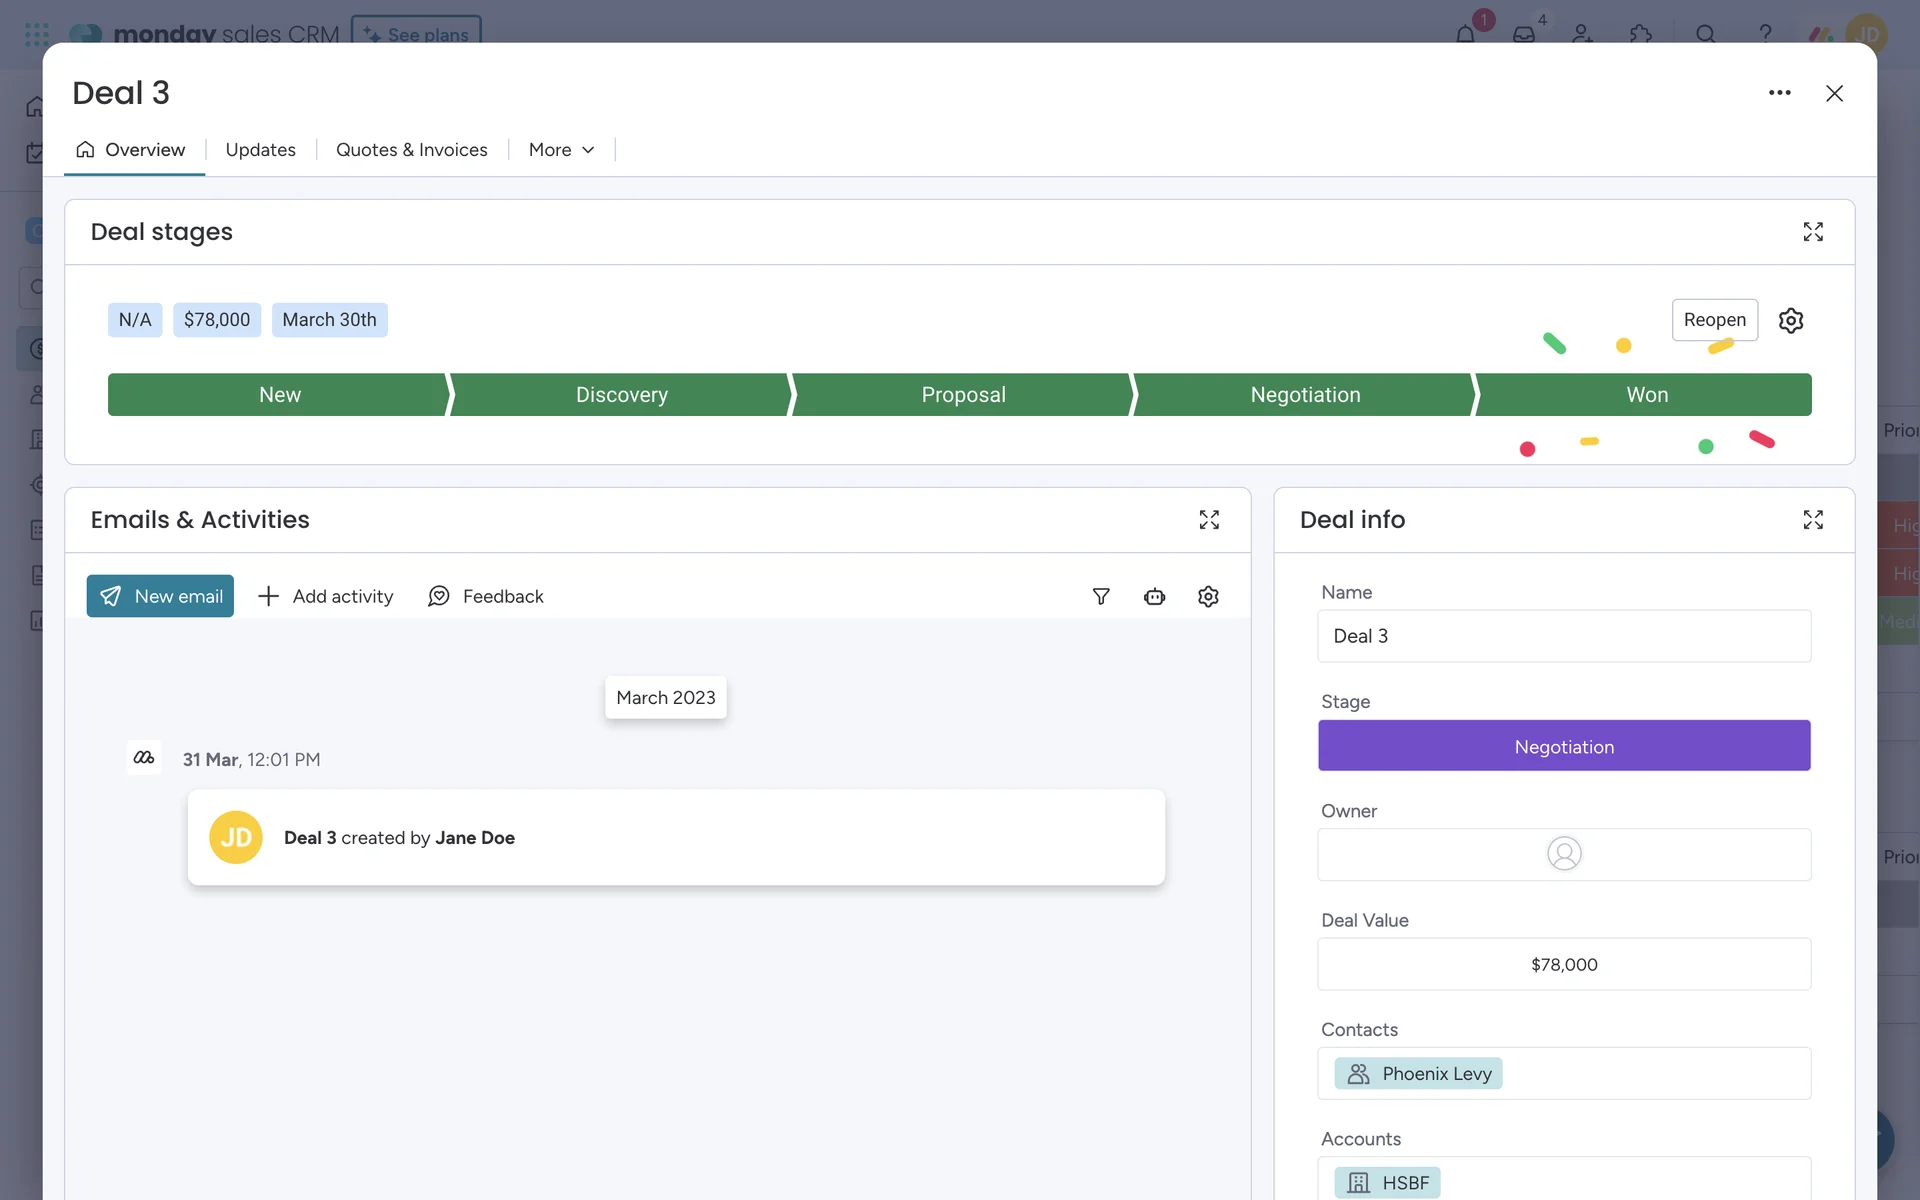Open Emails & Activities settings gear

[1208, 596]
